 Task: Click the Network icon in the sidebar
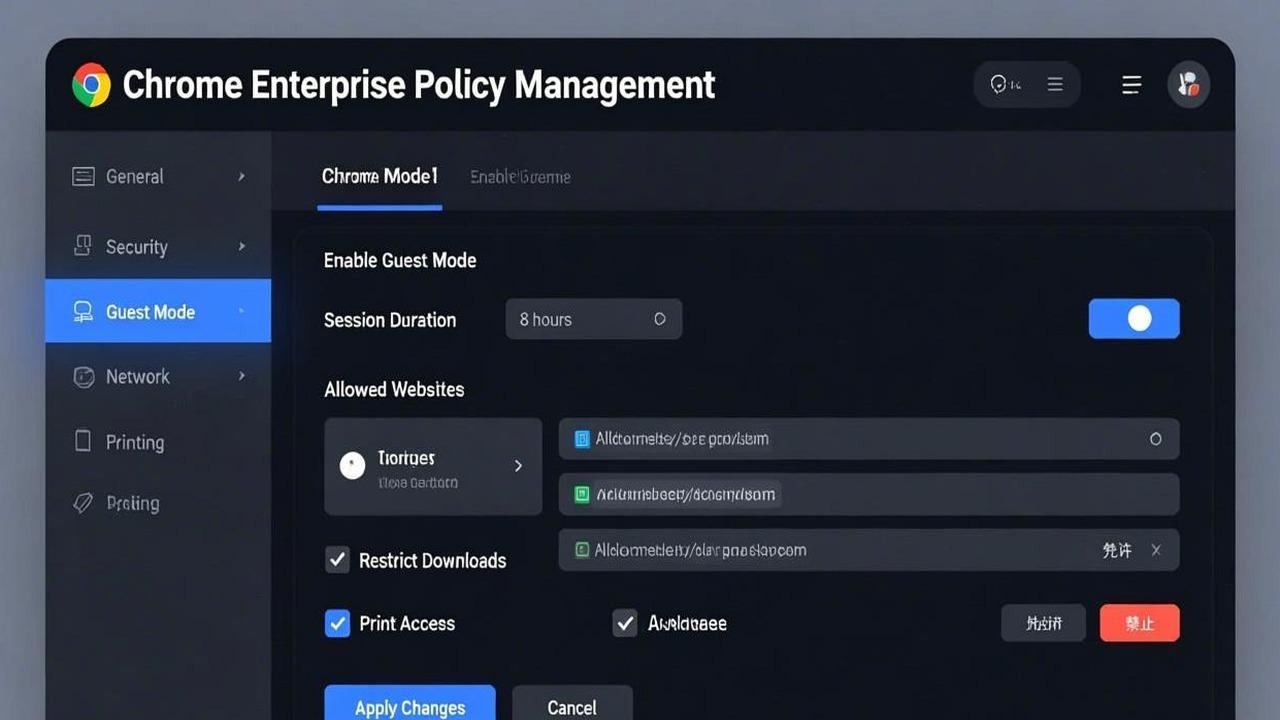click(x=84, y=377)
